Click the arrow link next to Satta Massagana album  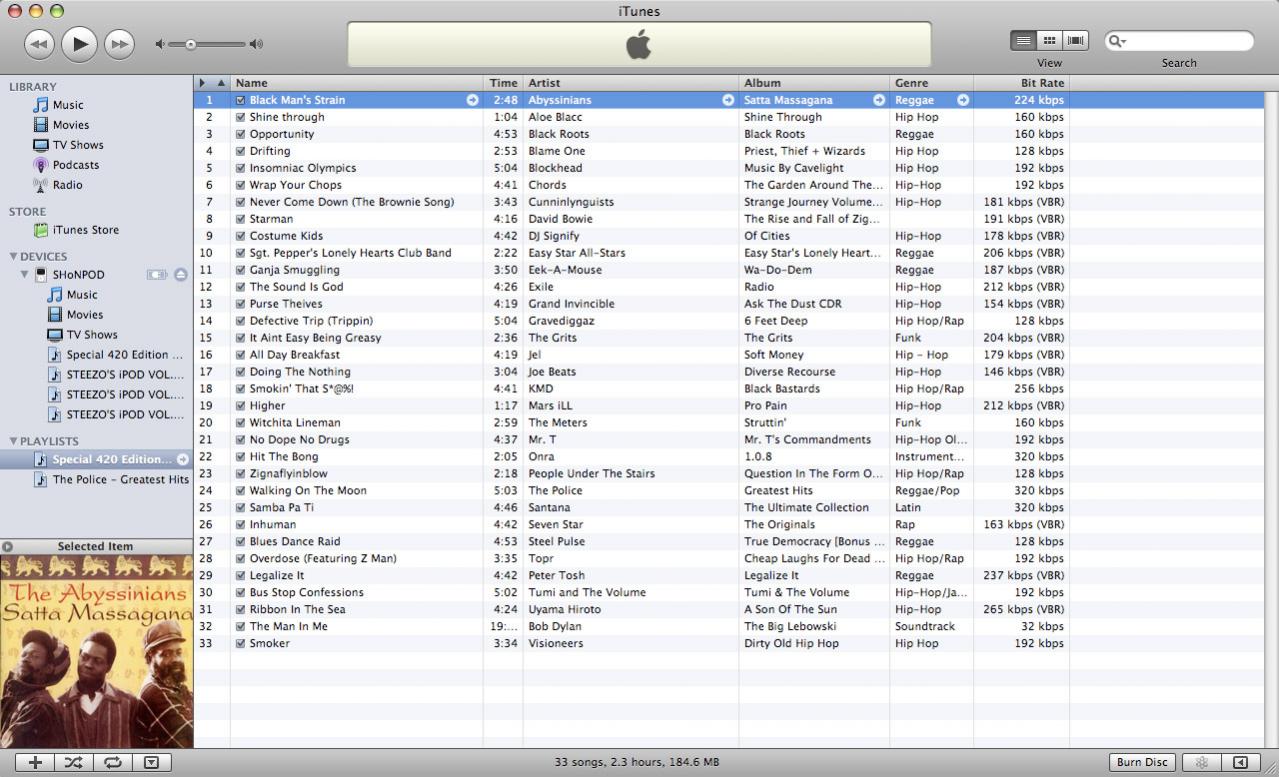pyautogui.click(x=879, y=100)
